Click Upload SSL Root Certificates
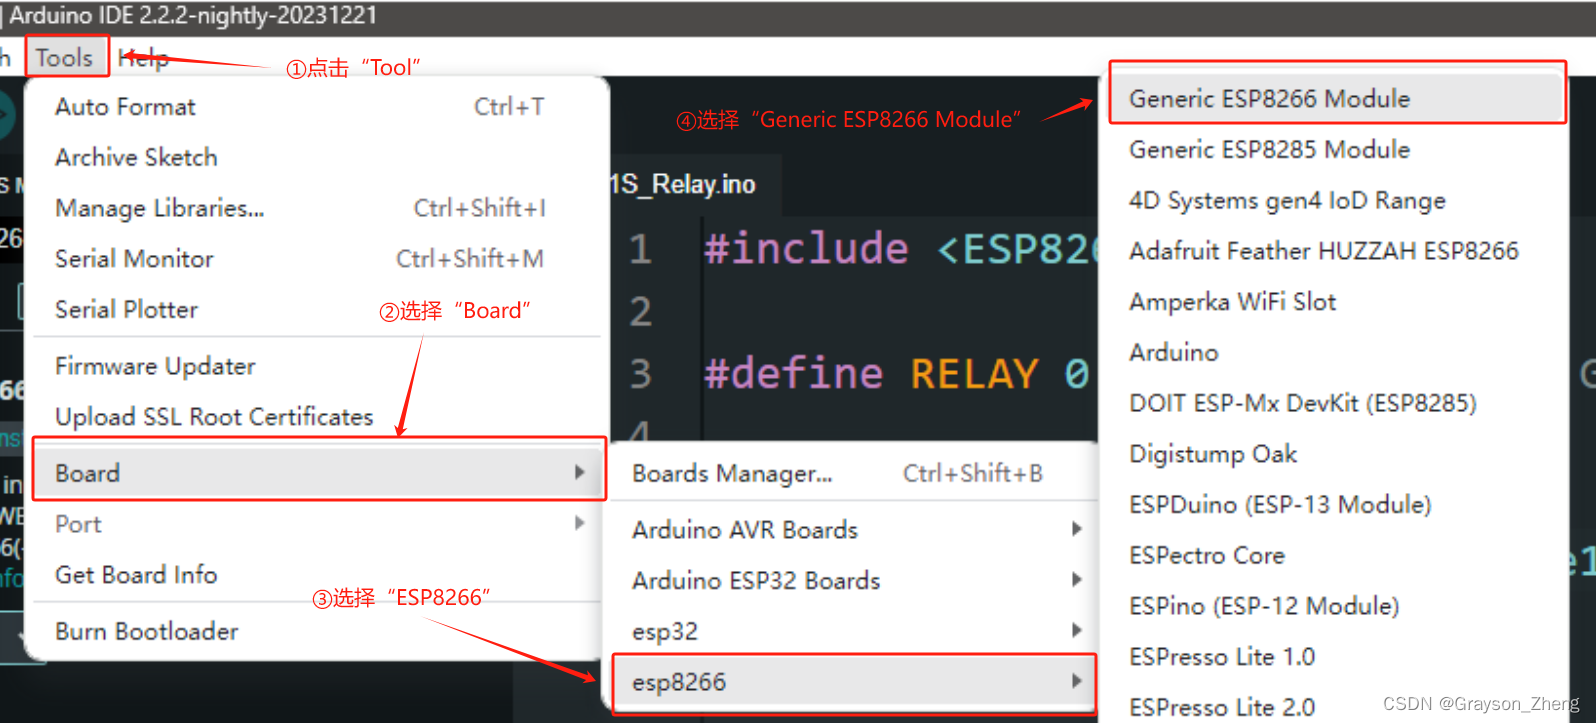 [316, 417]
